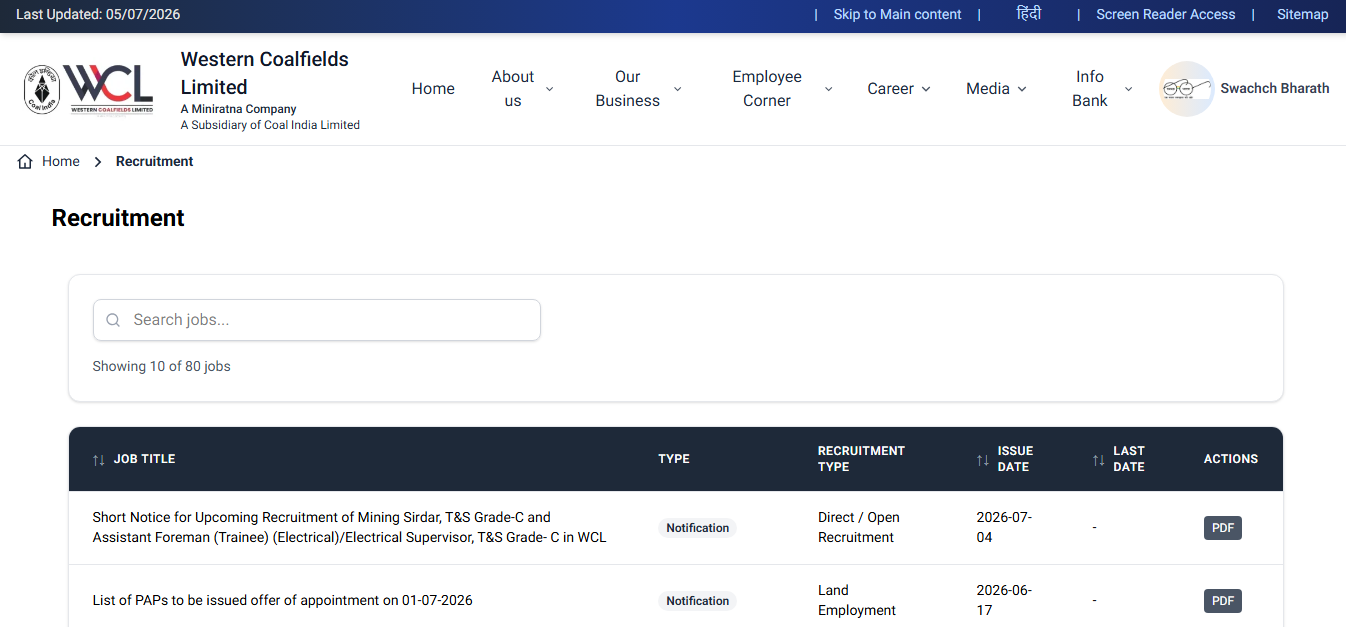Image resolution: width=1346 pixels, height=627 pixels.
Task: Click sort arrows beside Job Title
Action: pyautogui.click(x=98, y=460)
